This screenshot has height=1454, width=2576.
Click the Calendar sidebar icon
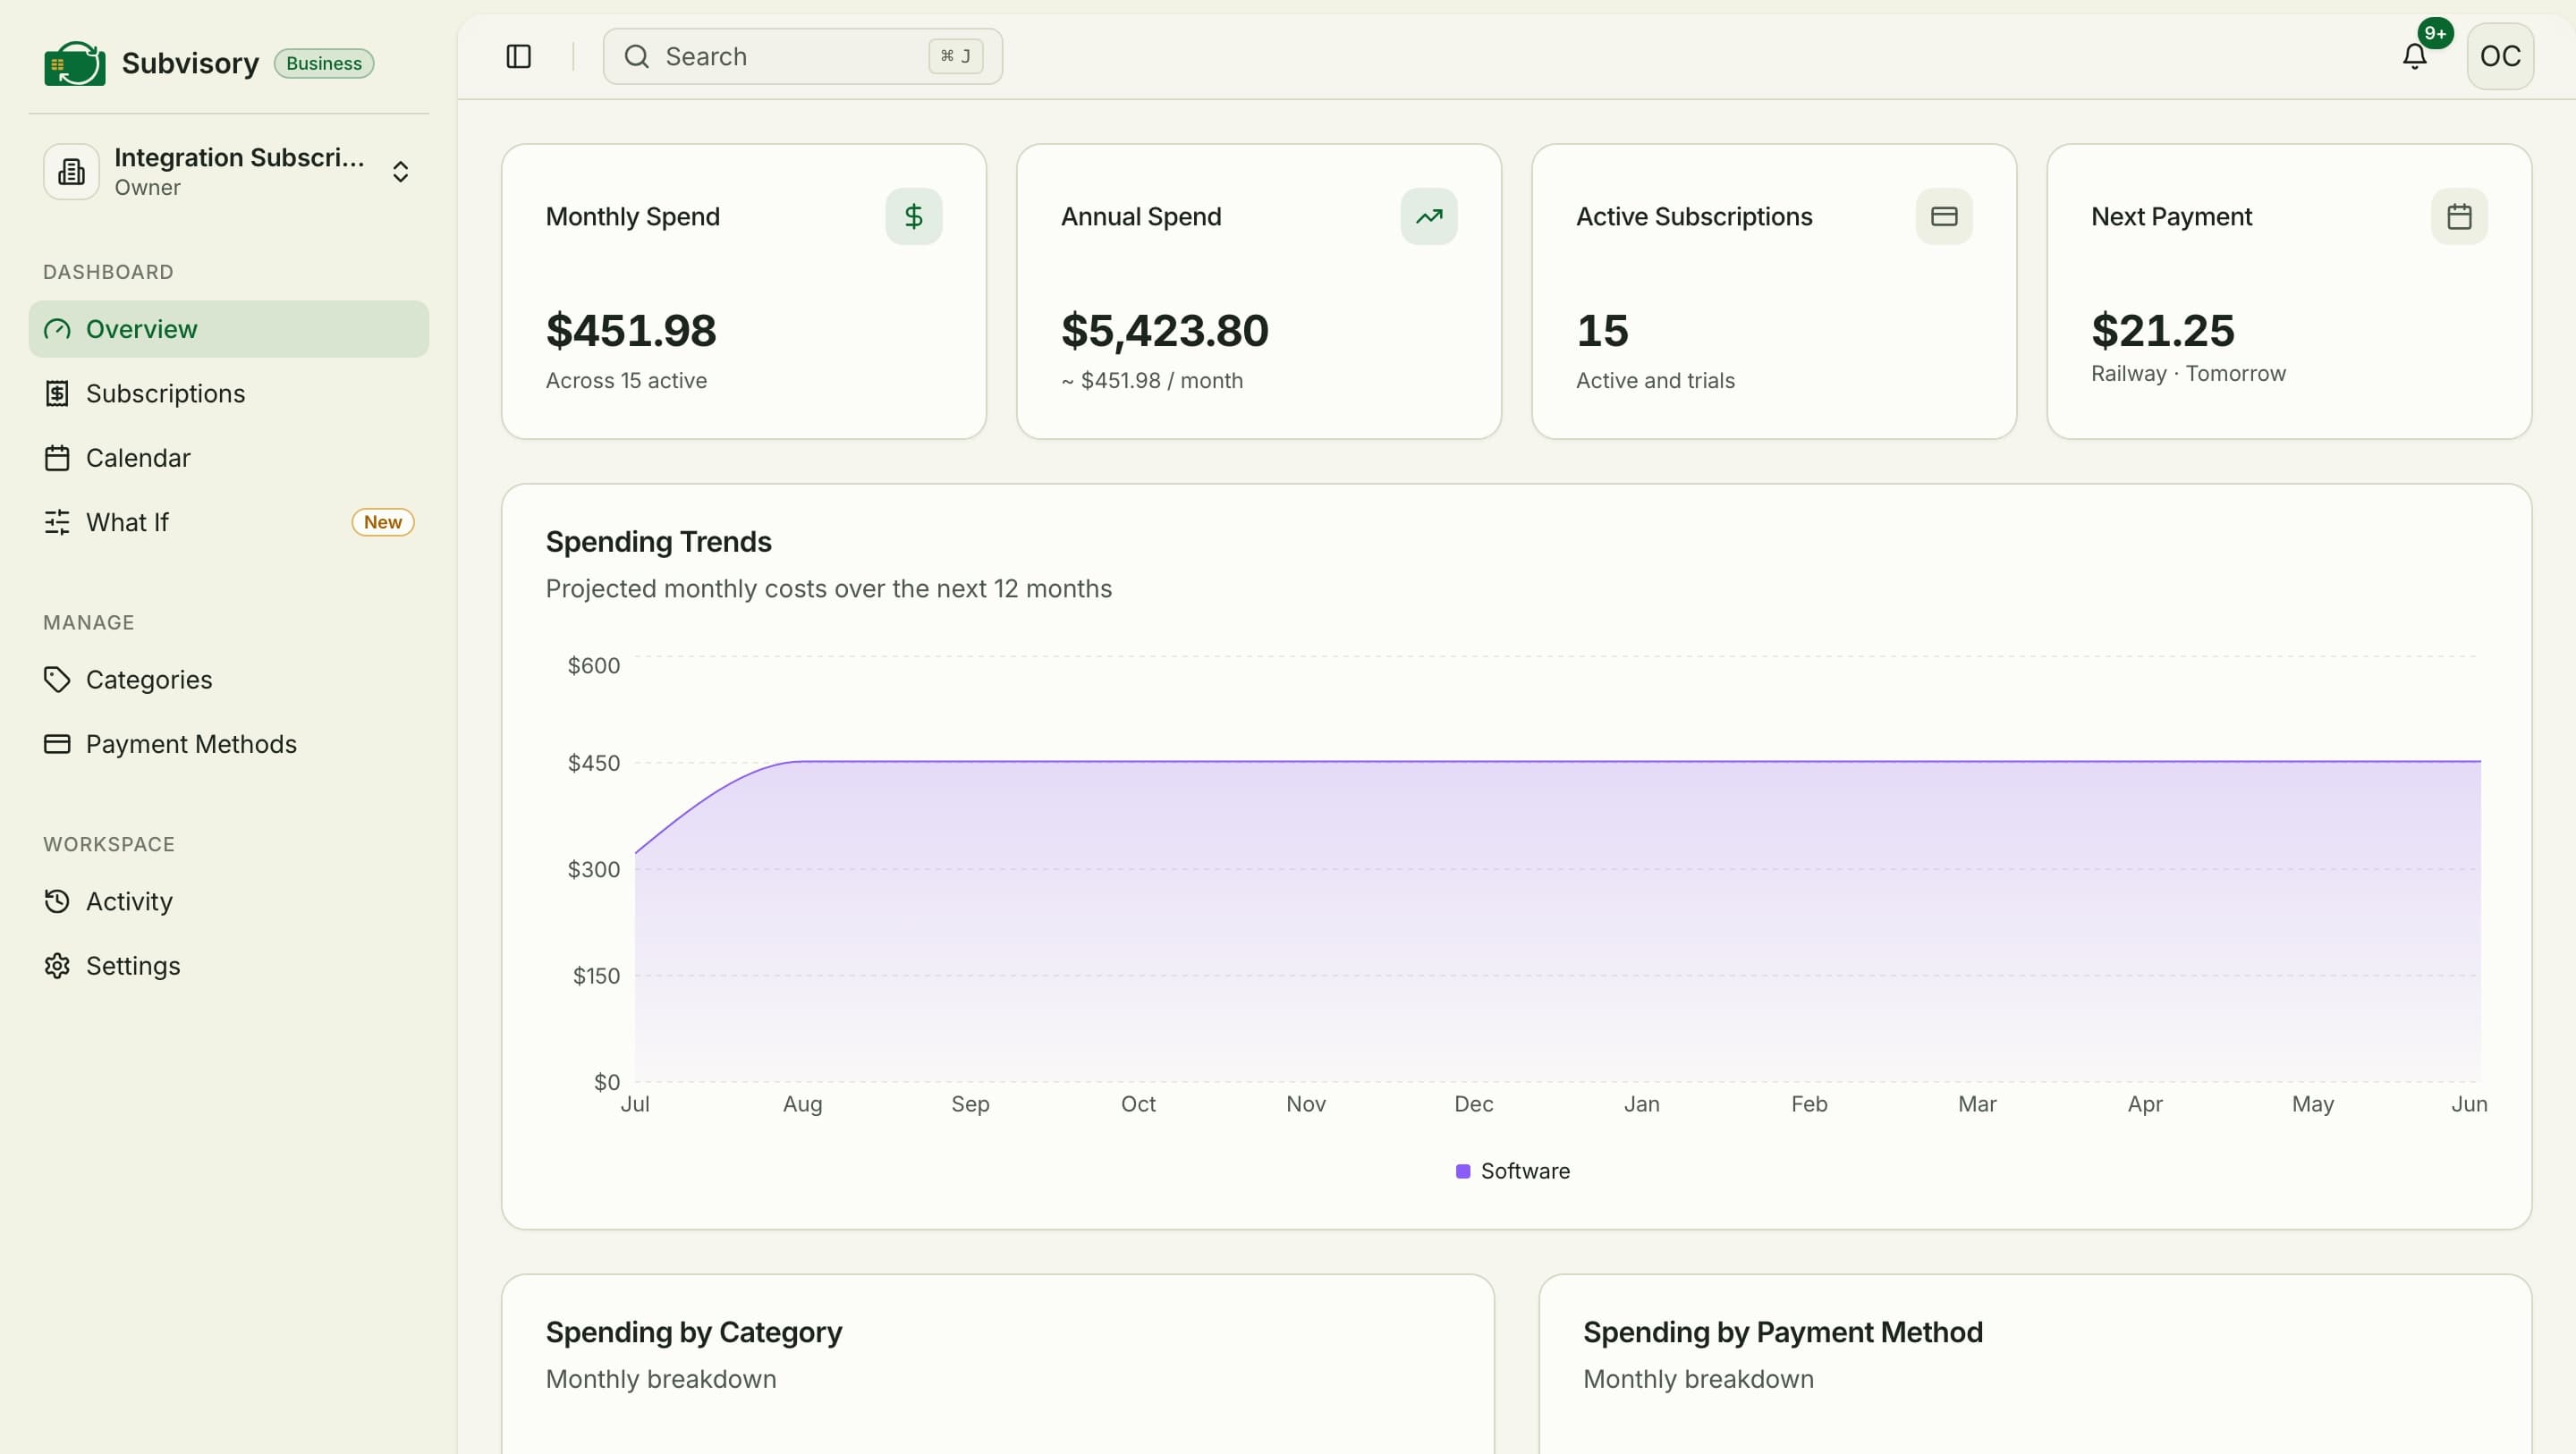point(57,458)
